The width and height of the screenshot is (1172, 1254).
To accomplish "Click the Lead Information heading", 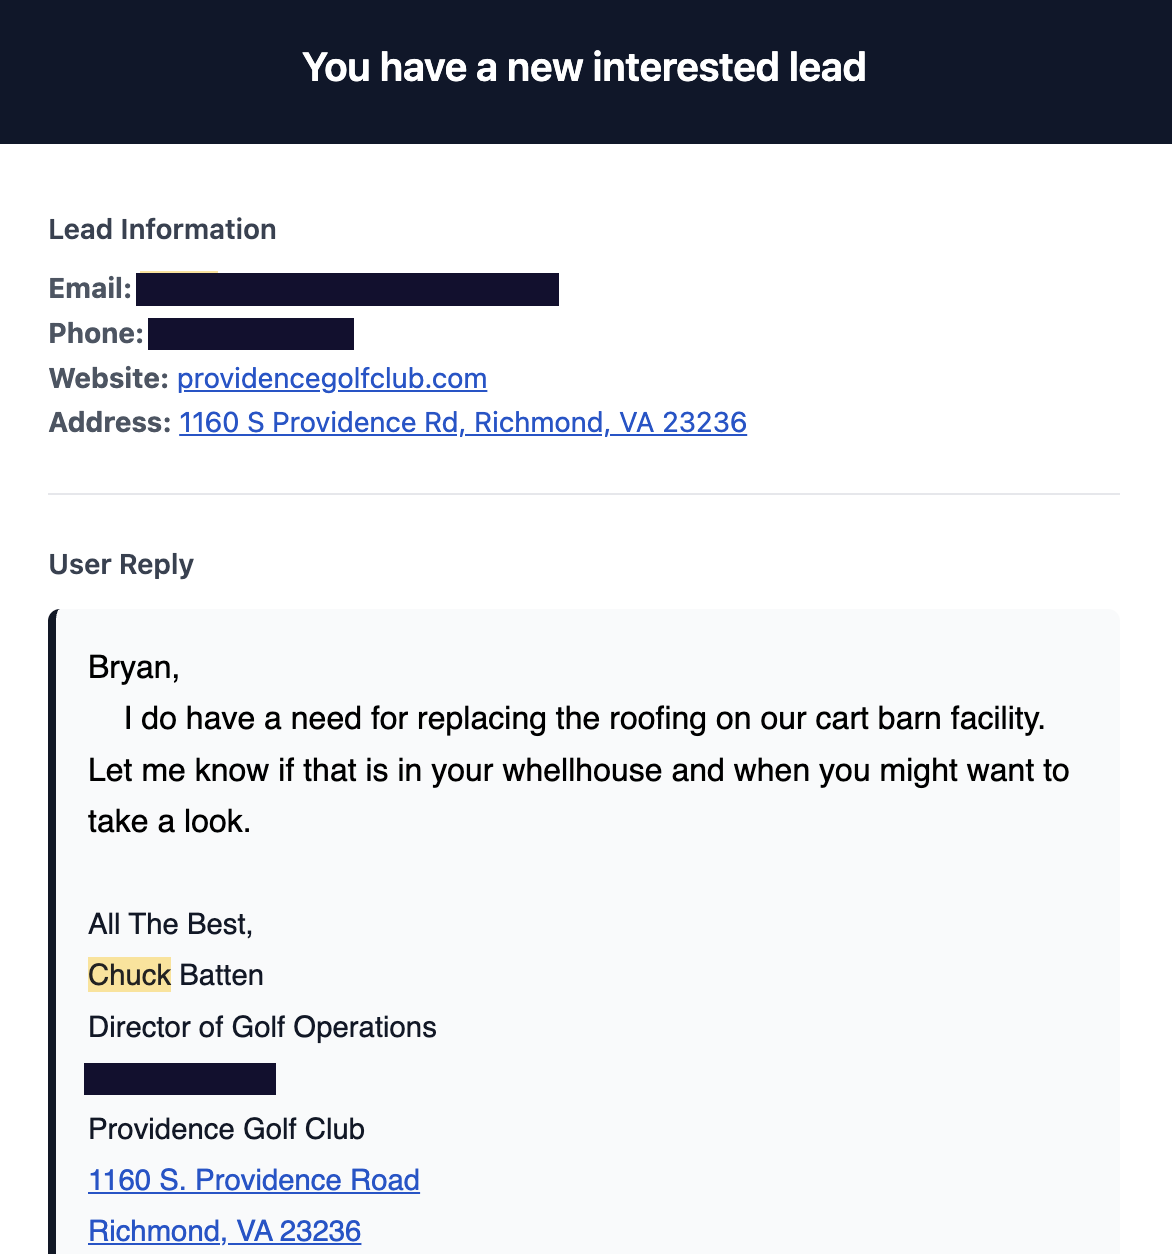I will pos(162,229).
